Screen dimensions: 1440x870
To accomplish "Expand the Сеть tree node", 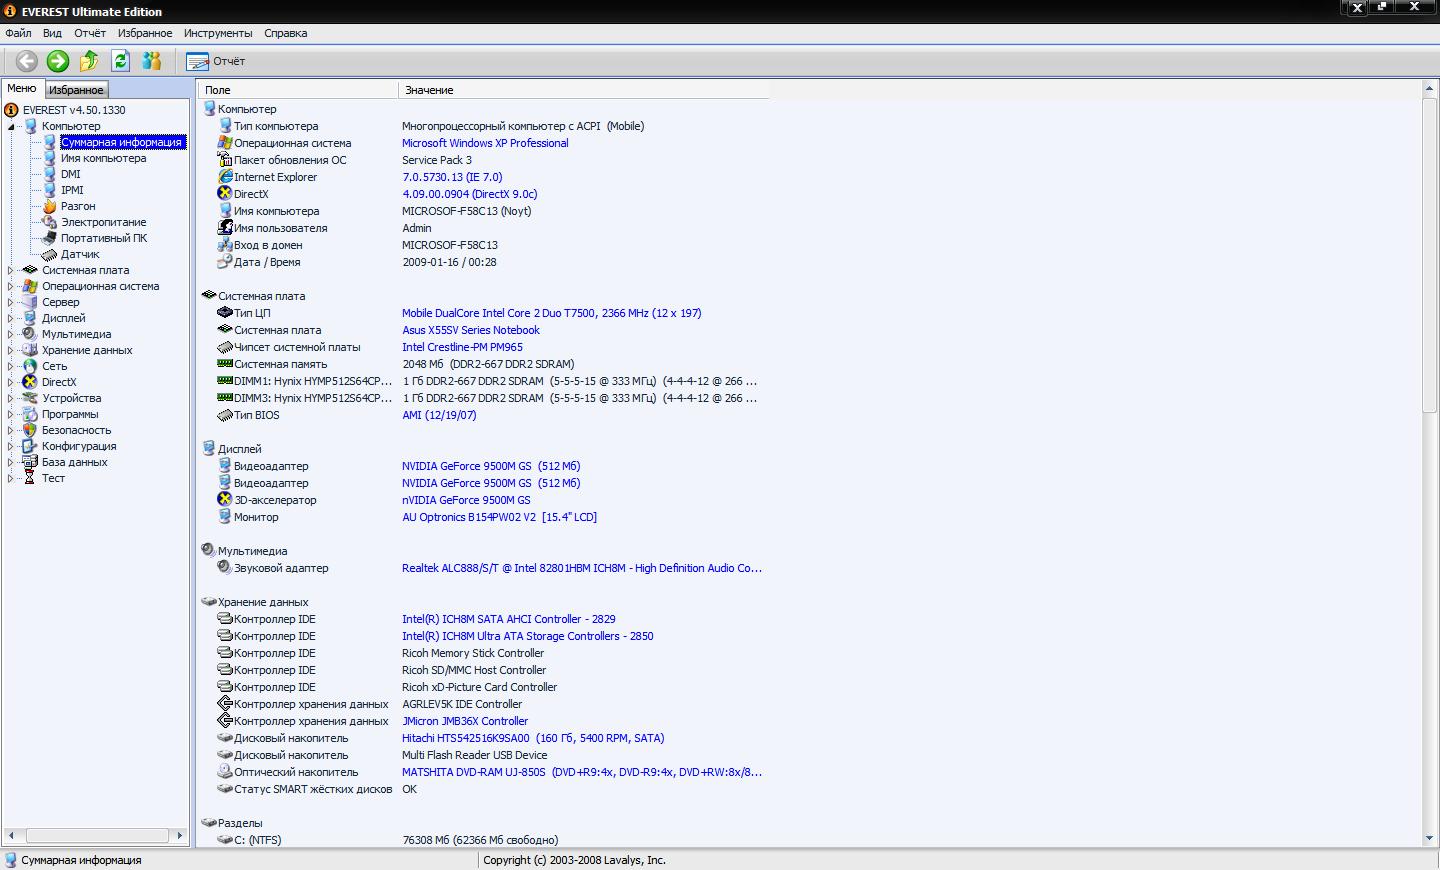I will [x=11, y=366].
